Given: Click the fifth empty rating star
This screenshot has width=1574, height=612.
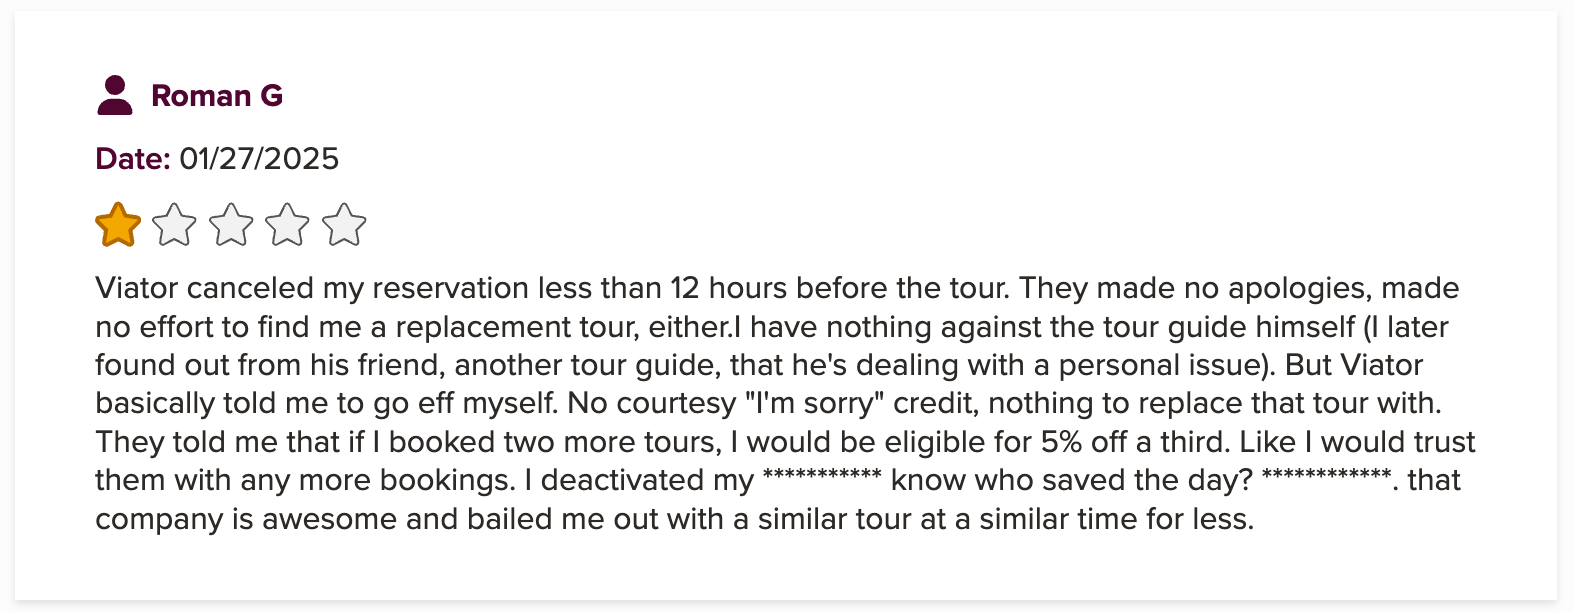Looking at the screenshot, I should coord(345,225).
